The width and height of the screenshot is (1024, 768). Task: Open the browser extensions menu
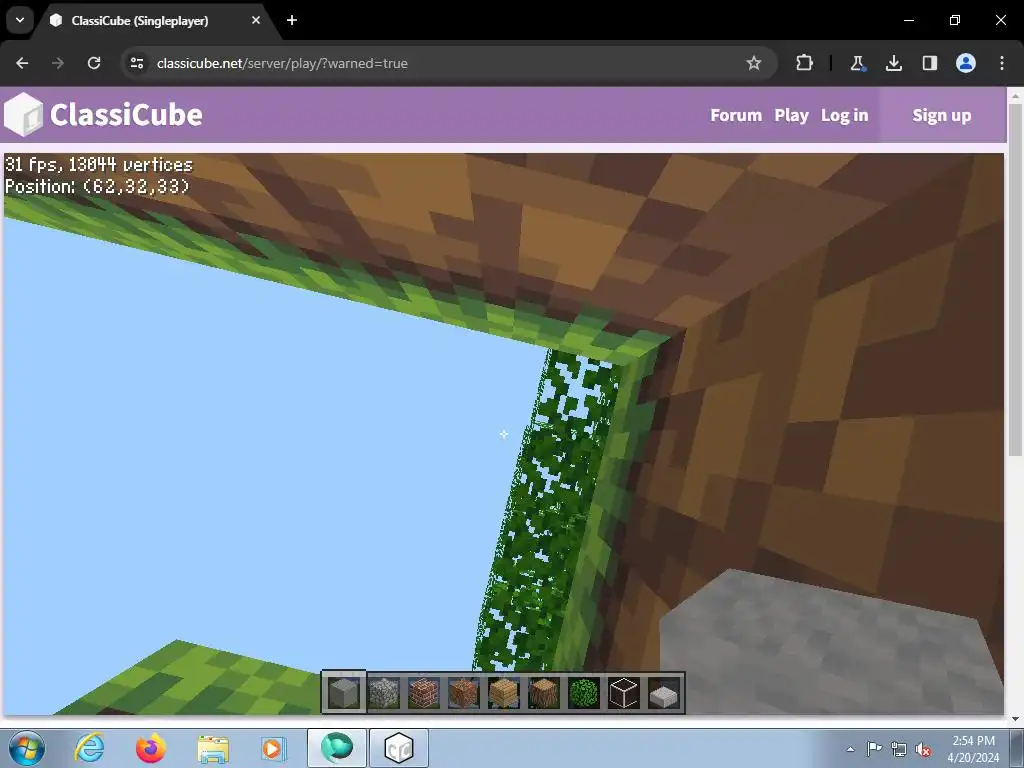(805, 63)
